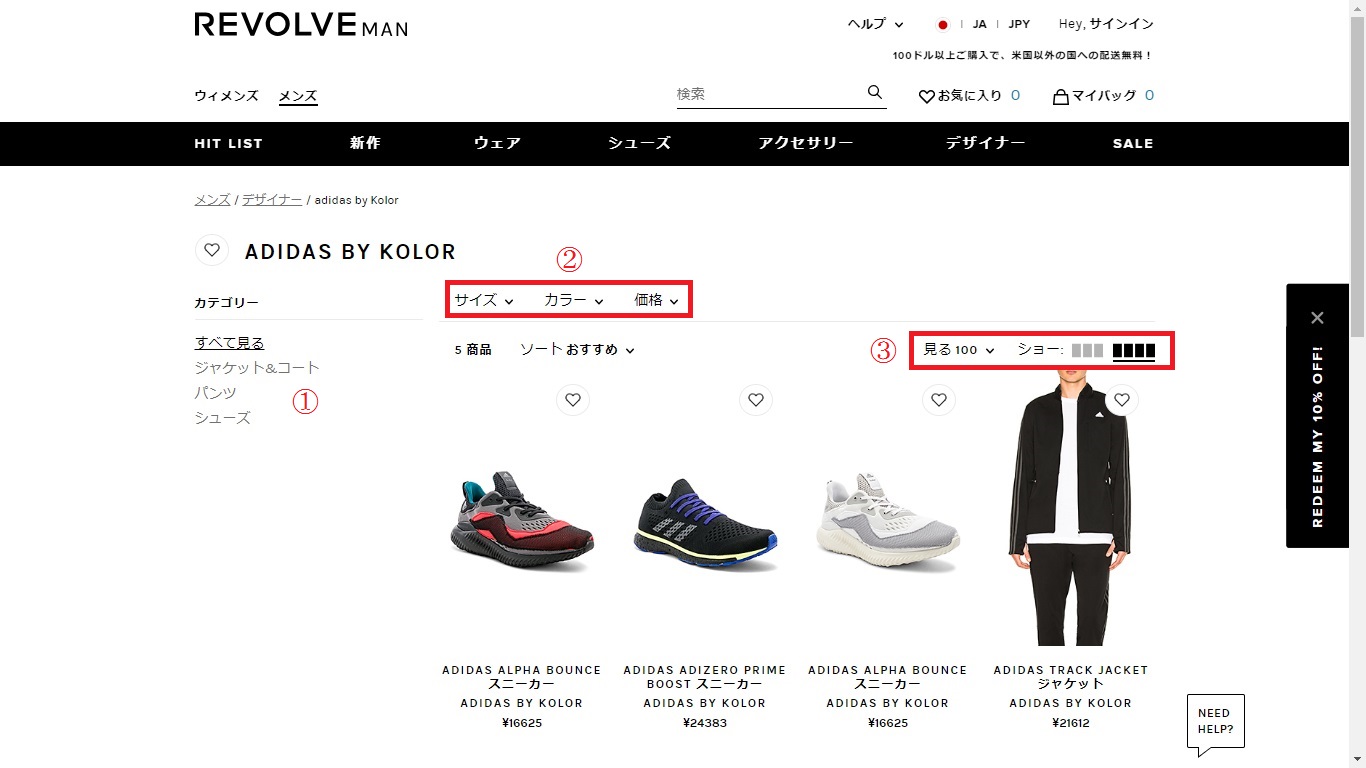The image size is (1366, 768).
Task: Click the search magnifier icon
Action: coord(875,92)
